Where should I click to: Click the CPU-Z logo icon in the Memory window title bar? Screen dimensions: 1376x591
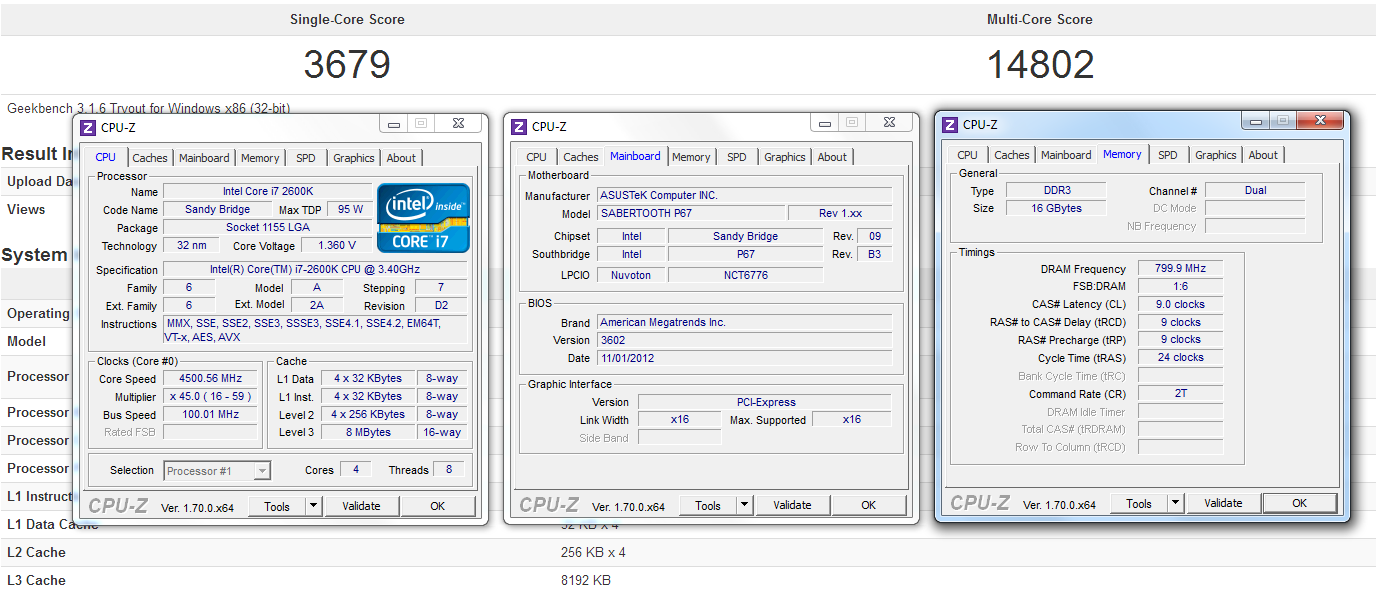point(950,124)
